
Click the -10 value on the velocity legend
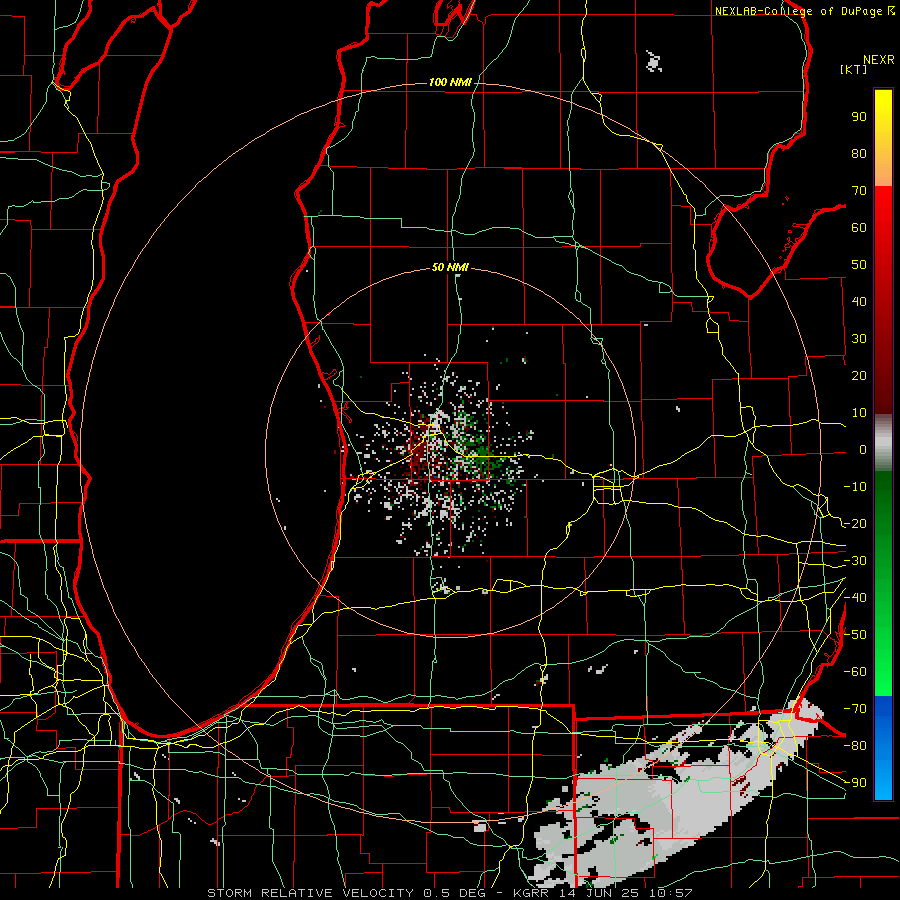[x=855, y=487]
